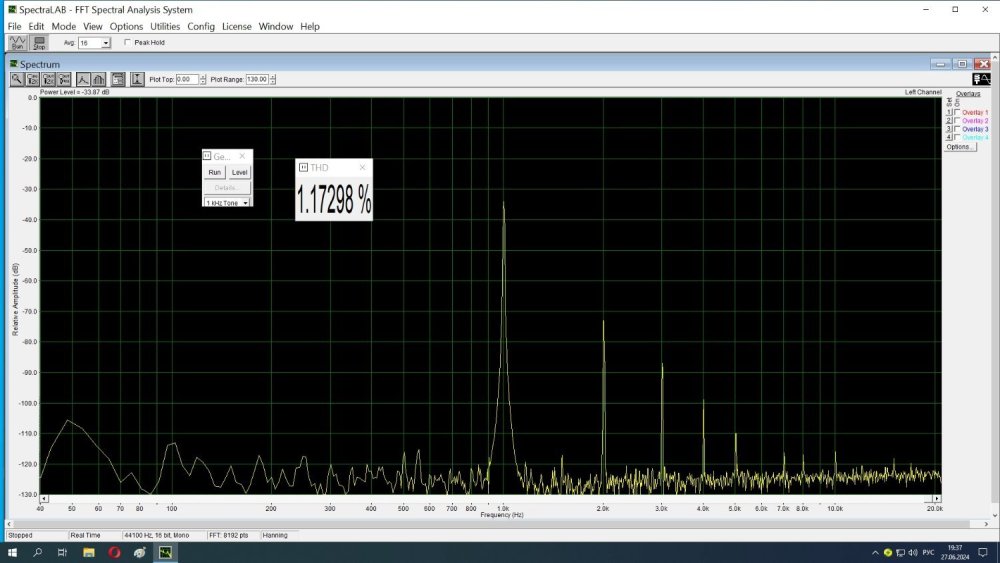The image size is (1000, 563).
Task: Click the horizontal frequency scrollbar right arrow
Action: point(937,498)
